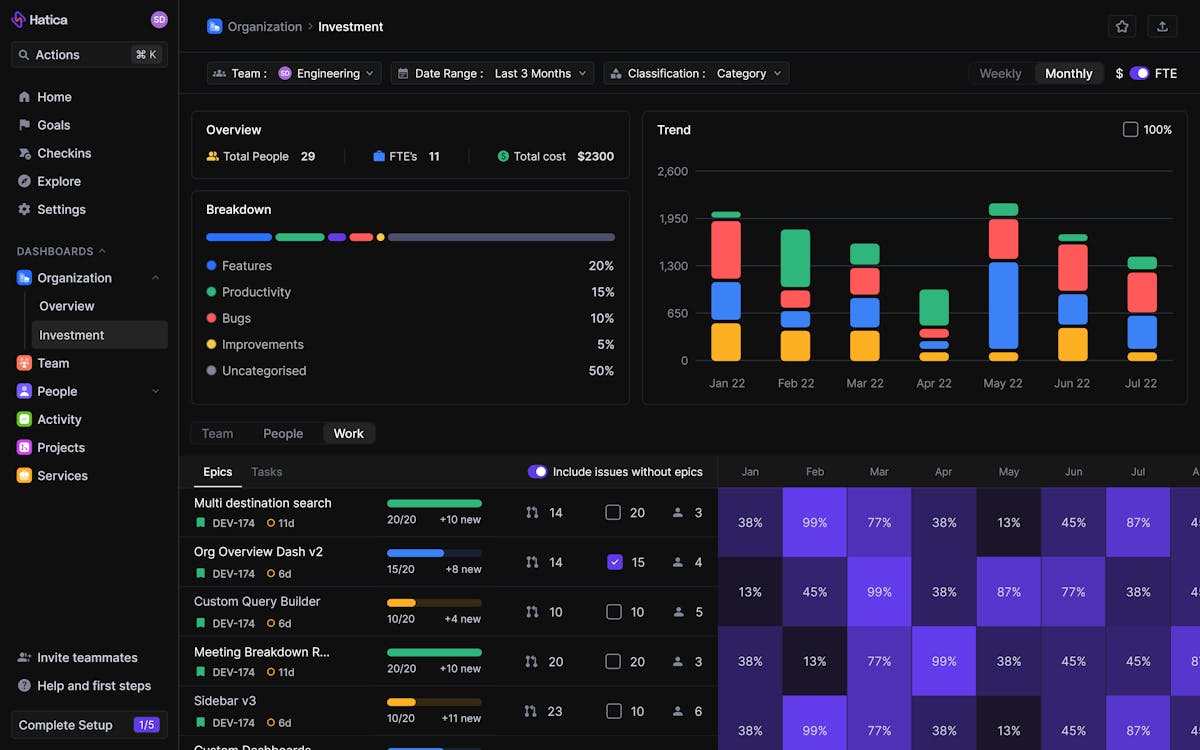Select the Weekly view option

(1000, 72)
